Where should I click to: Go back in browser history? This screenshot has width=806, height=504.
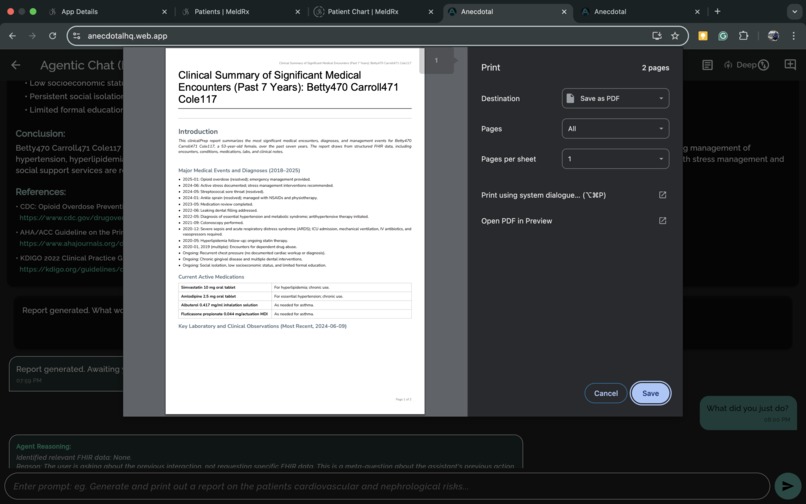tap(12, 35)
